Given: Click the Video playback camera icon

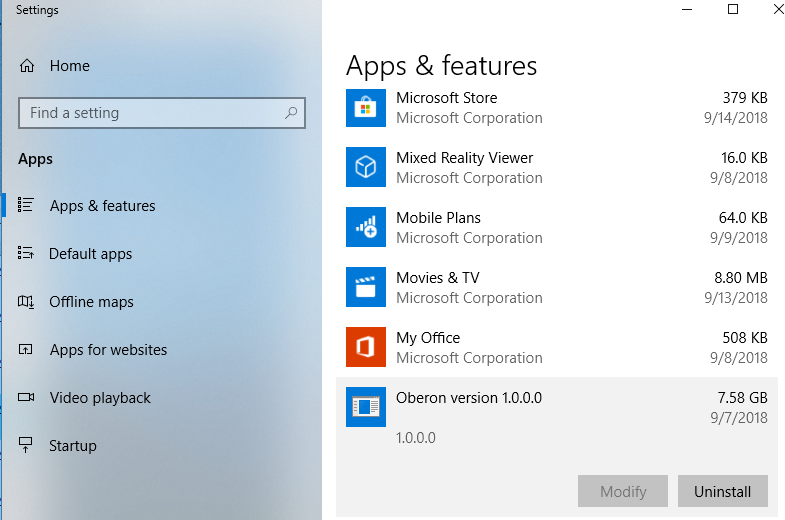Looking at the screenshot, I should click(26, 397).
